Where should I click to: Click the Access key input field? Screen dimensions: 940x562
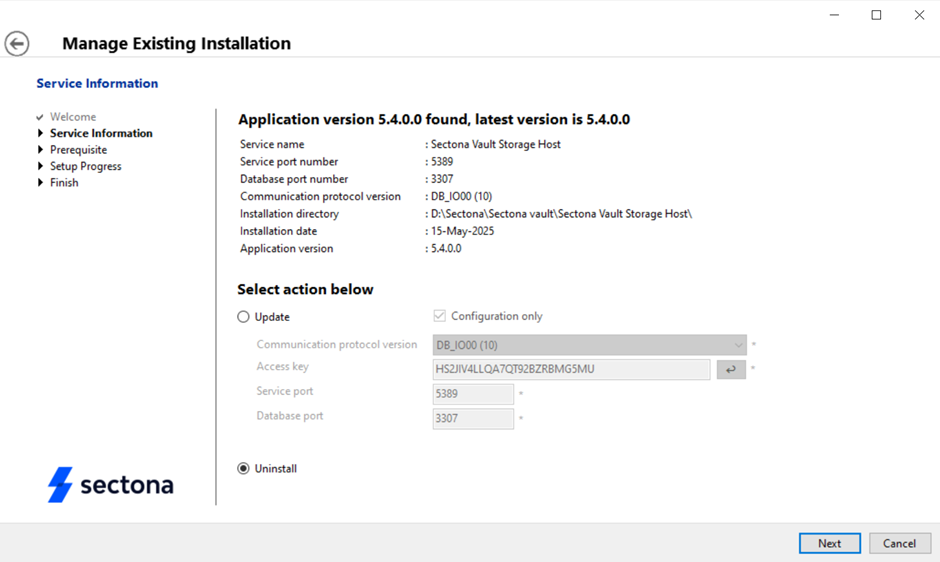[x=571, y=370]
